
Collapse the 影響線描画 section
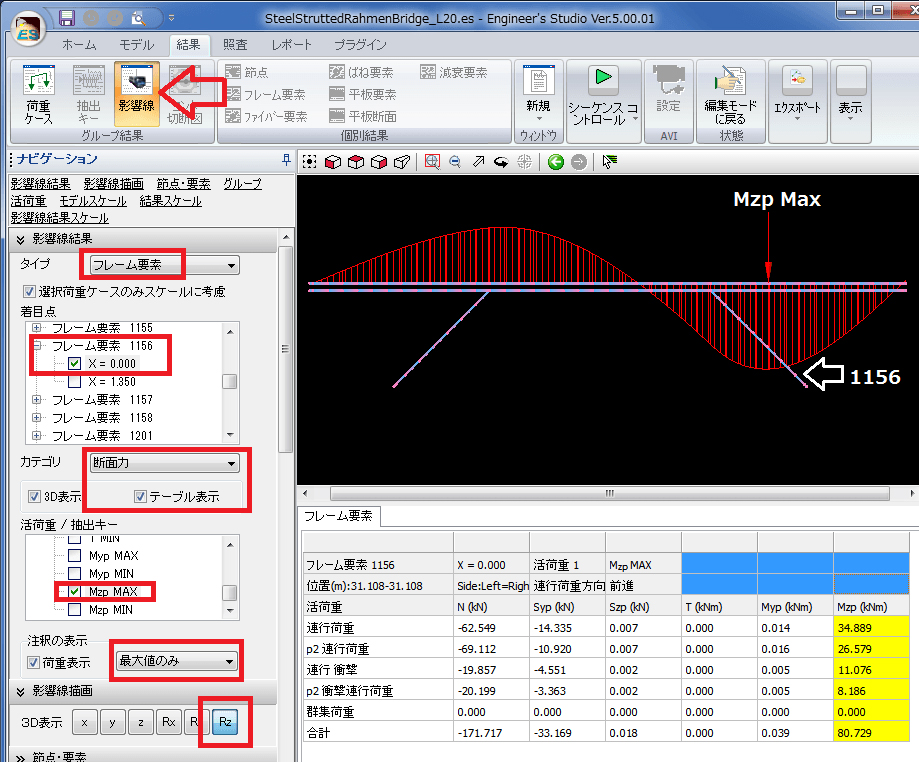21,692
